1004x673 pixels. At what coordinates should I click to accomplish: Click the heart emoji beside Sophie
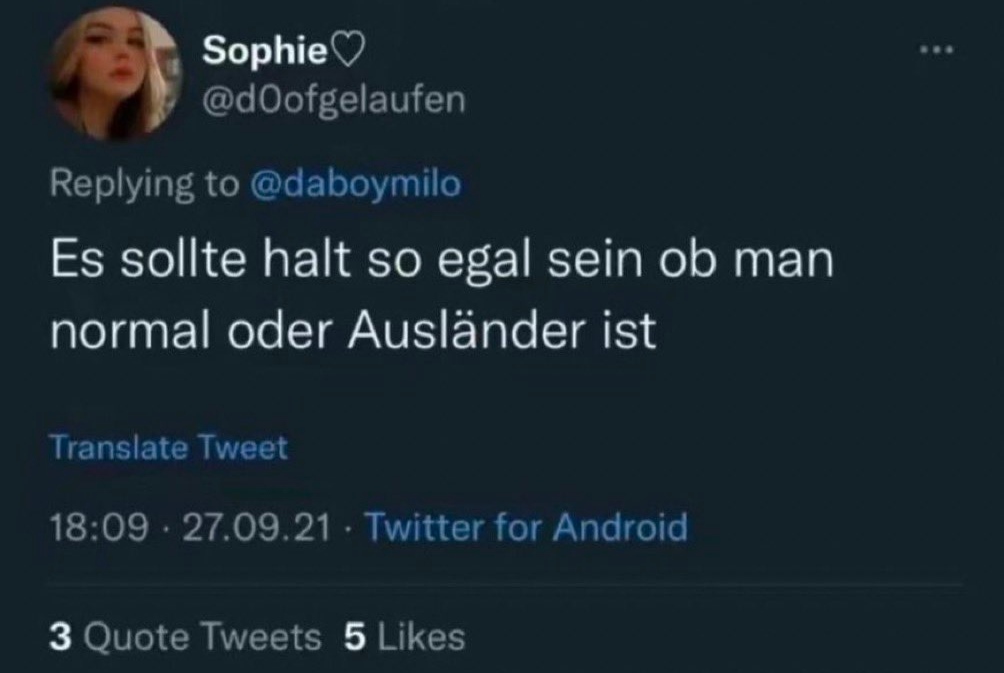coord(355,52)
